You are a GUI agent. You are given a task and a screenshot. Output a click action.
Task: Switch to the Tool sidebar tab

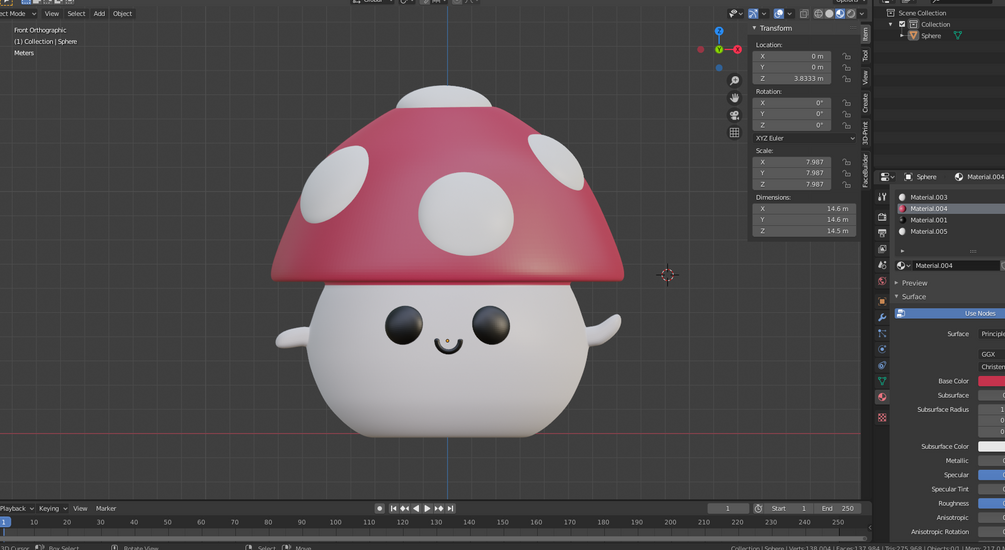point(866,56)
